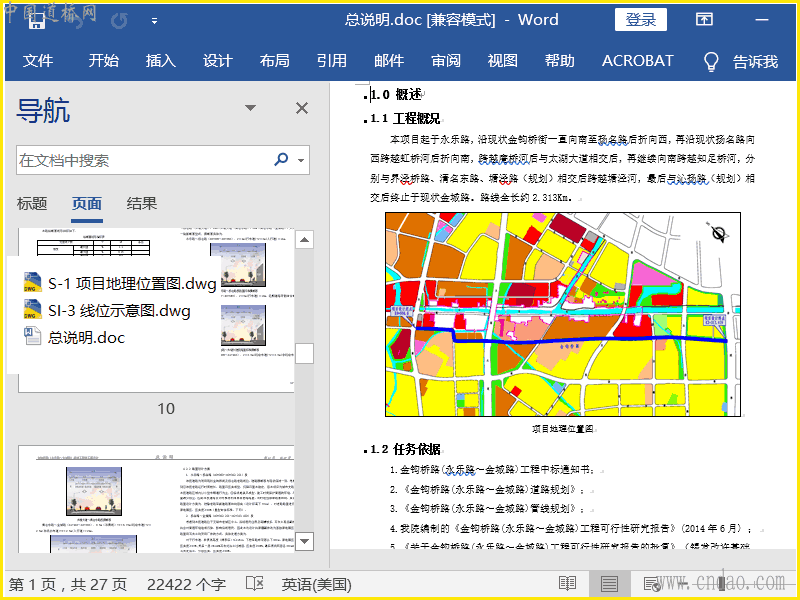
Task: Click the 在文档中搜索 search field
Action: coord(140,160)
